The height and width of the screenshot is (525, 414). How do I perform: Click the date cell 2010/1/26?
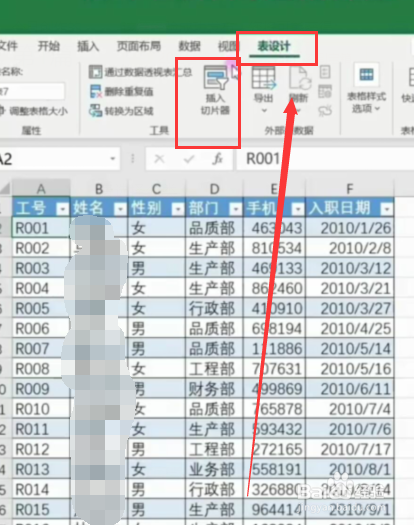point(350,228)
